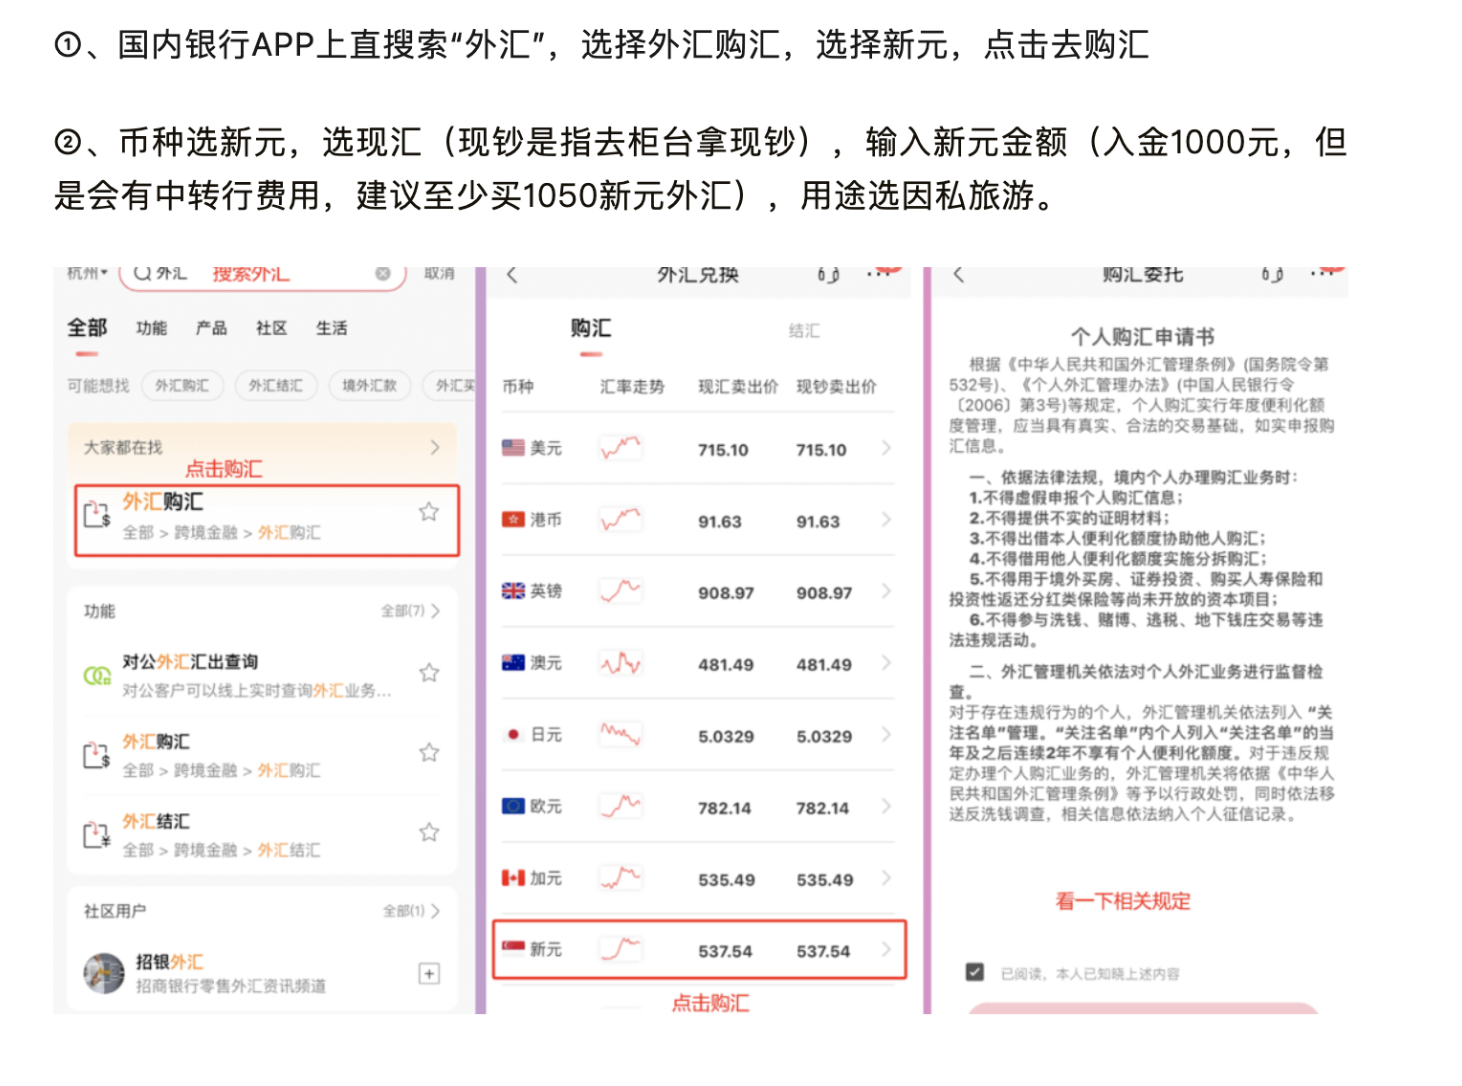Viewport: 1462px width, 1086px height.
Task: Expand 全部(1) in the 社区用户 section
Action: 411,911
